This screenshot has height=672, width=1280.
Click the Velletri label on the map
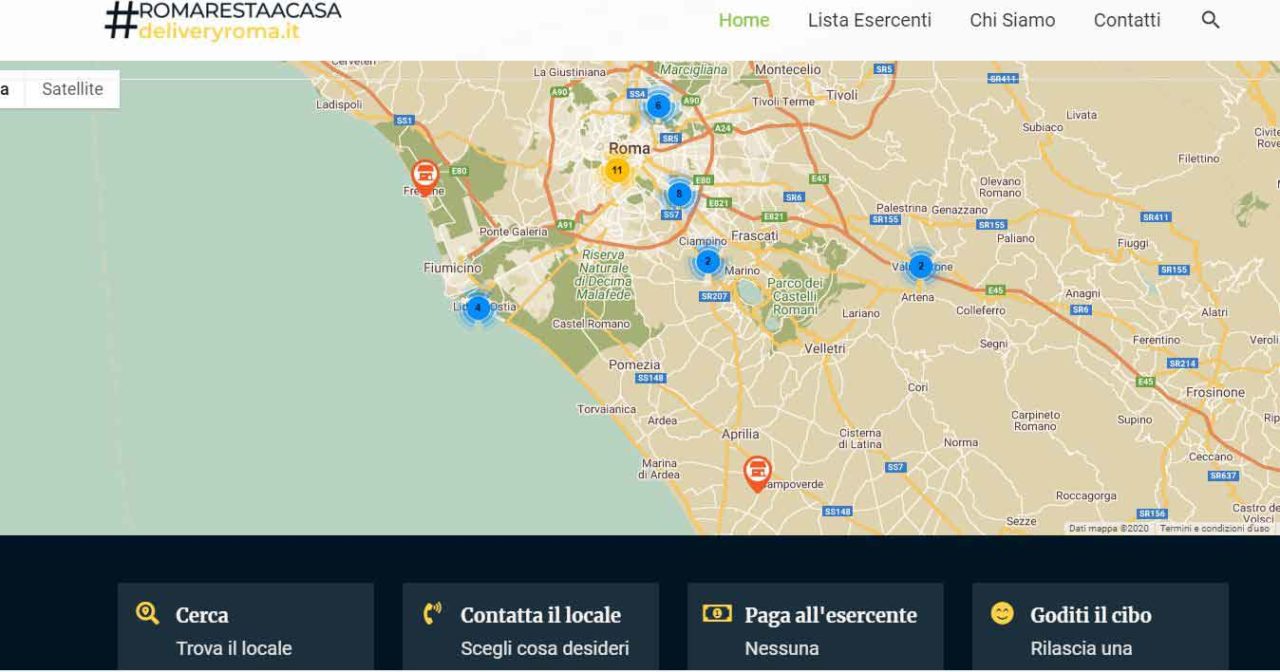[x=824, y=348]
